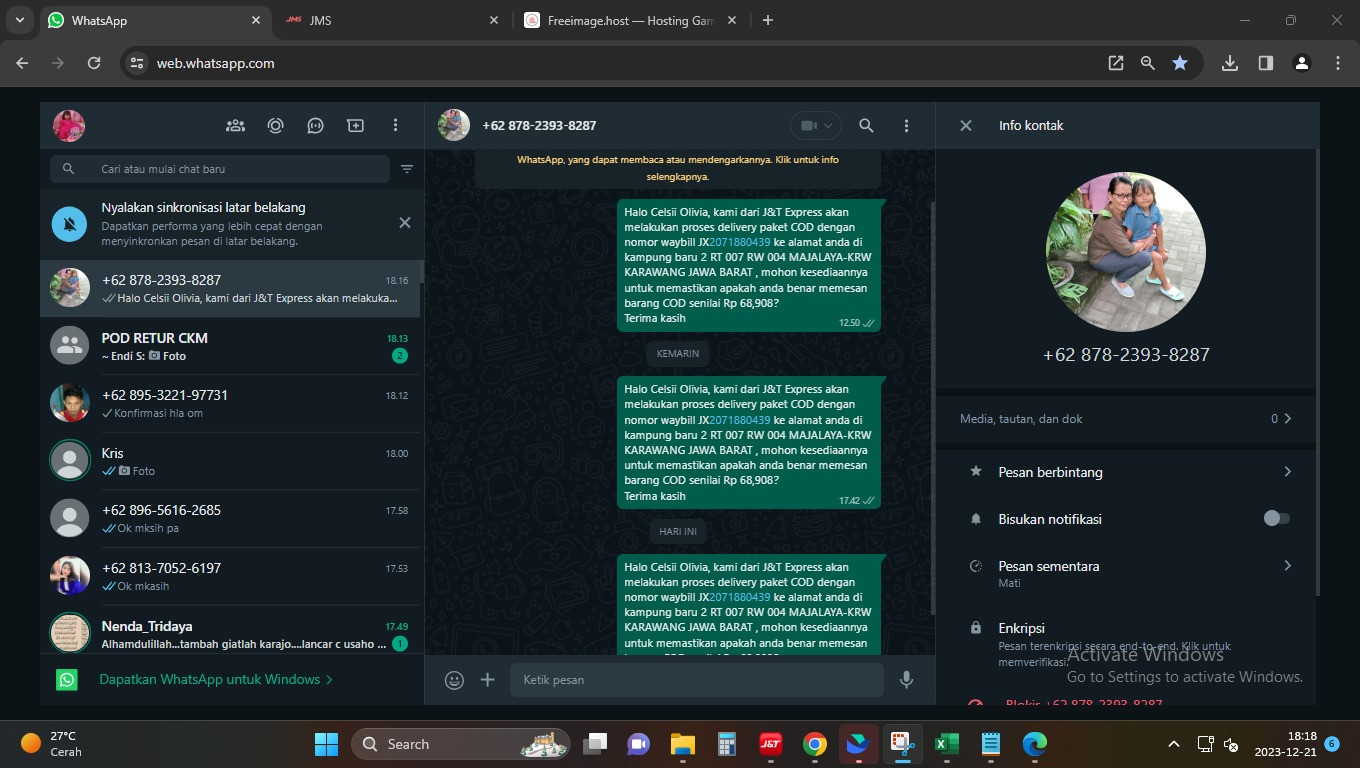The height and width of the screenshot is (768, 1360).
Task: Bookmark this page with star icon
Action: click(x=1180, y=63)
